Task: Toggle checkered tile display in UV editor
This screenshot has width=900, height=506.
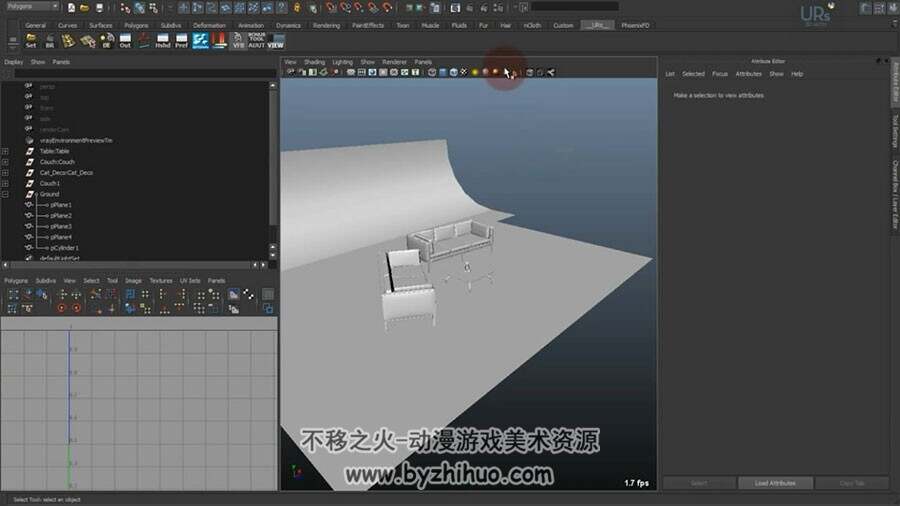Action: pyautogui.click(x=249, y=294)
